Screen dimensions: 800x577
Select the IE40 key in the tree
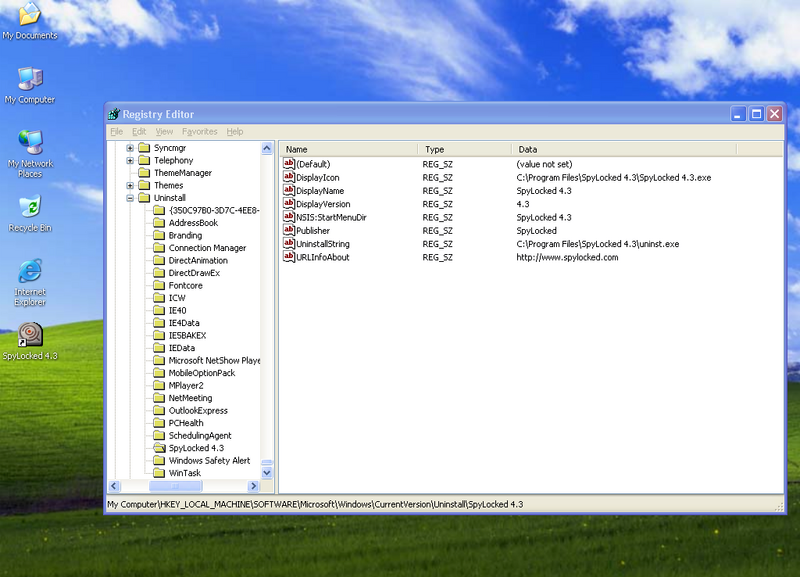click(x=178, y=310)
